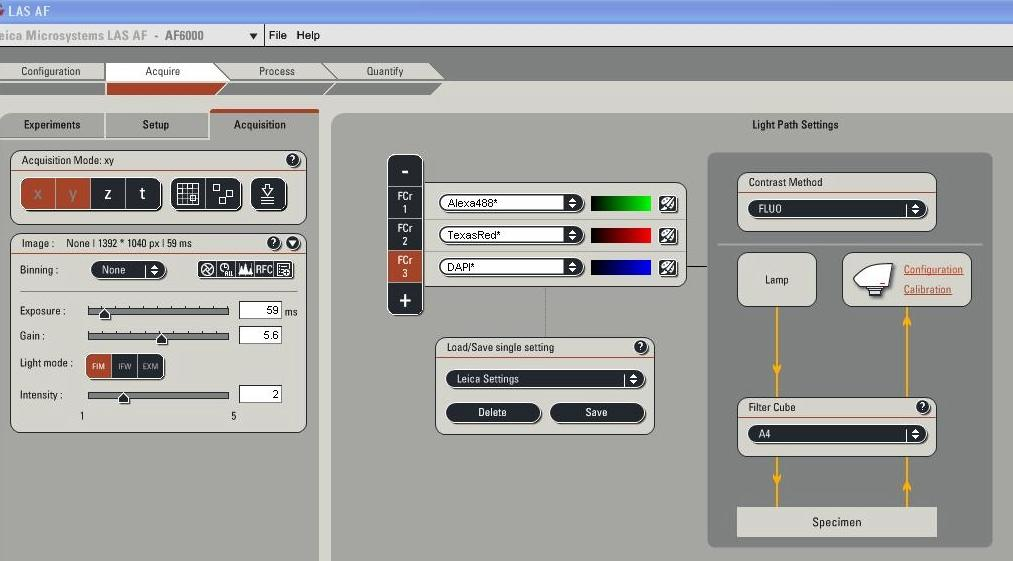Click the crossed-circle icon in image toolbar
The width and height of the screenshot is (1013, 561).
pyautogui.click(x=207, y=270)
